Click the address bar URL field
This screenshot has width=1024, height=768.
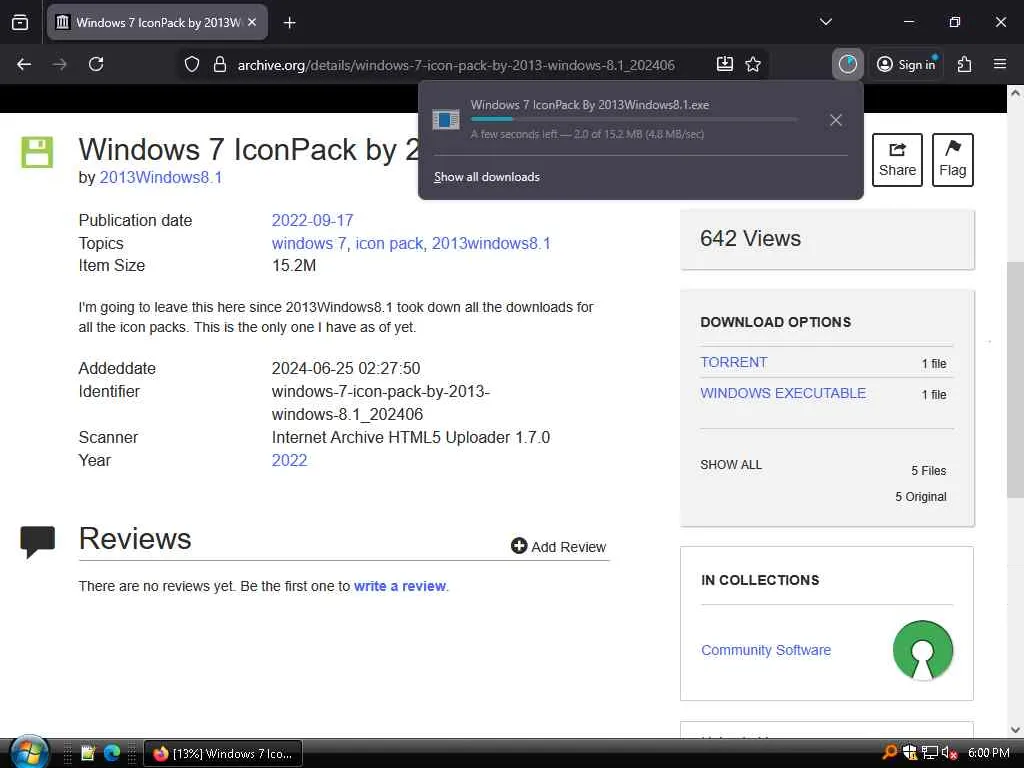[x=456, y=65]
